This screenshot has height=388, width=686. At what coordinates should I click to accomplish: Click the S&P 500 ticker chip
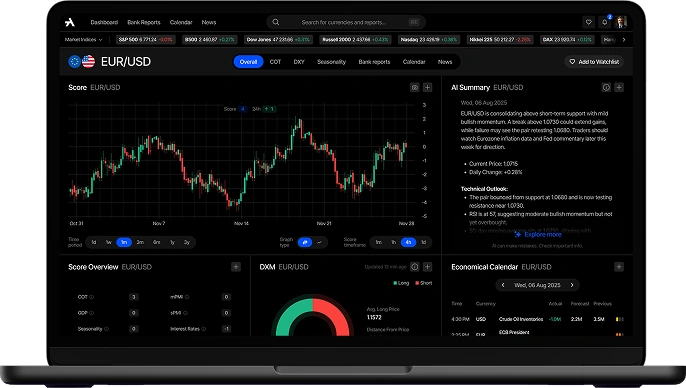click(146, 40)
